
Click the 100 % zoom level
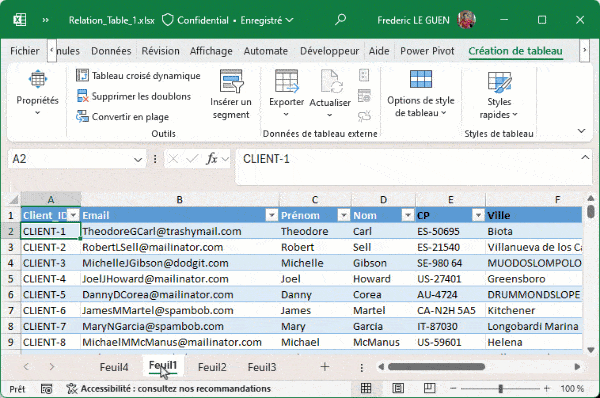572,388
